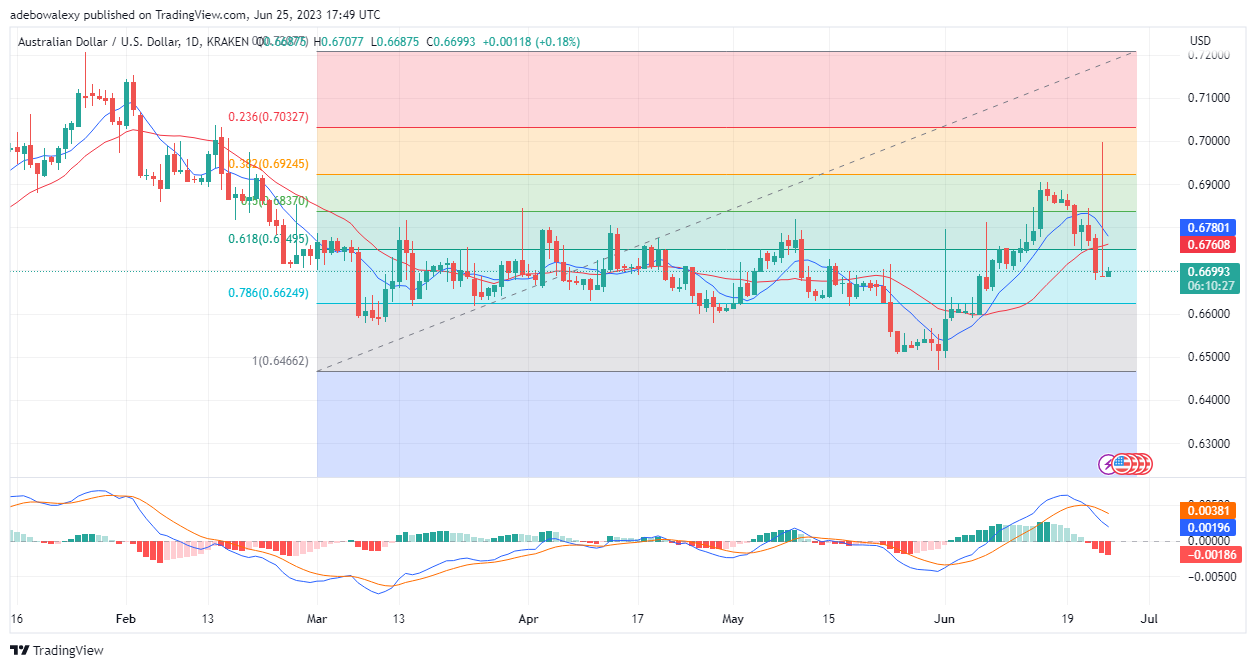This screenshot has width=1256, height=668.
Task: Select the orange 0.00381 indicator value tag
Action: [x=1209, y=510]
